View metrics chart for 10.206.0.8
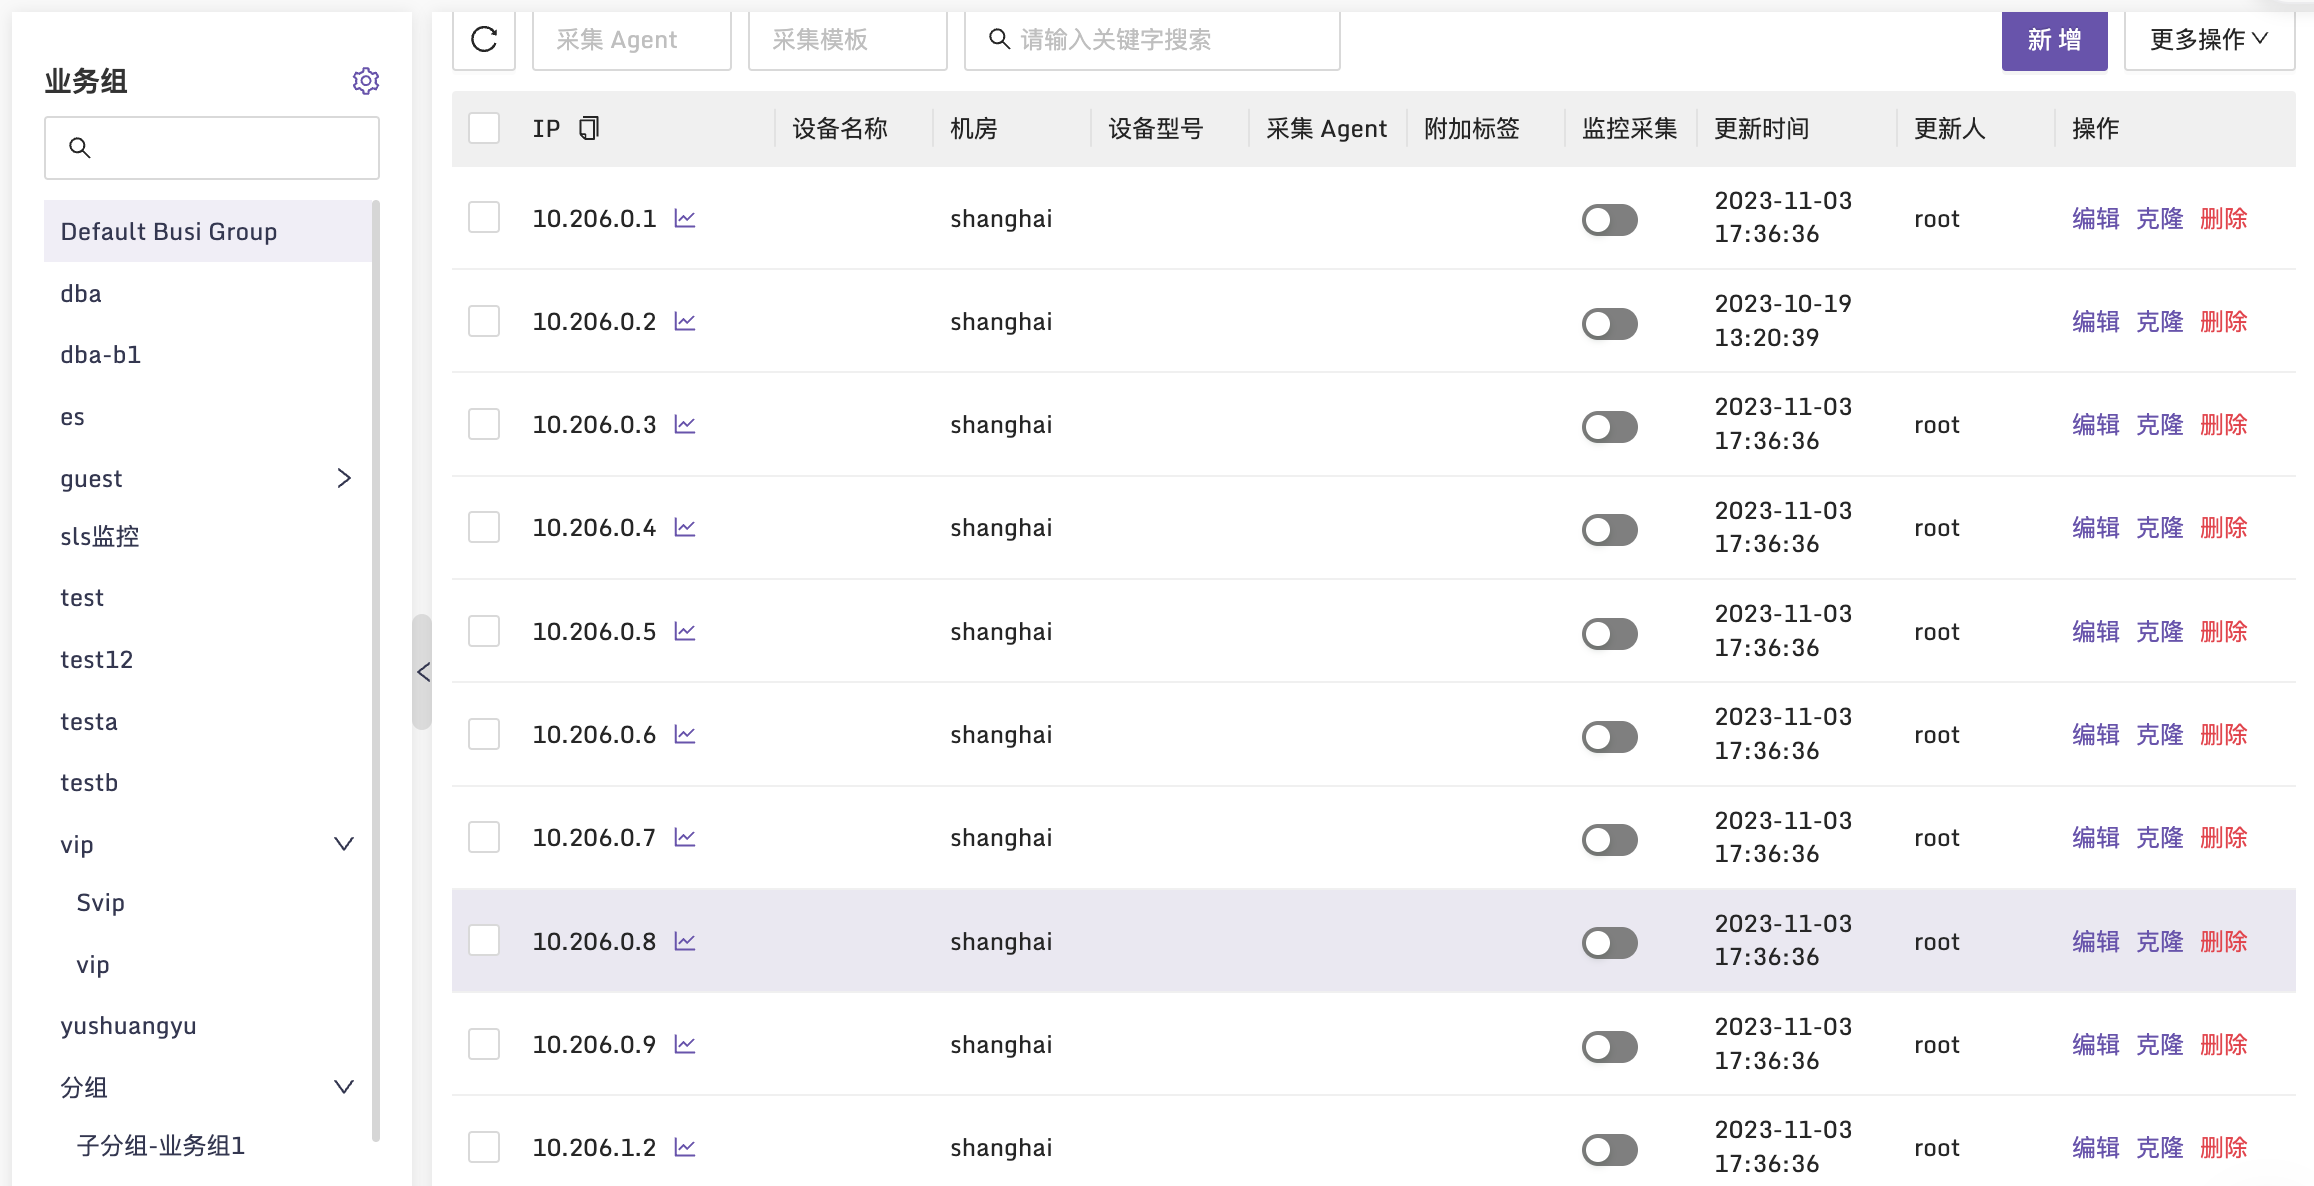The height and width of the screenshot is (1186, 2314). pos(685,940)
